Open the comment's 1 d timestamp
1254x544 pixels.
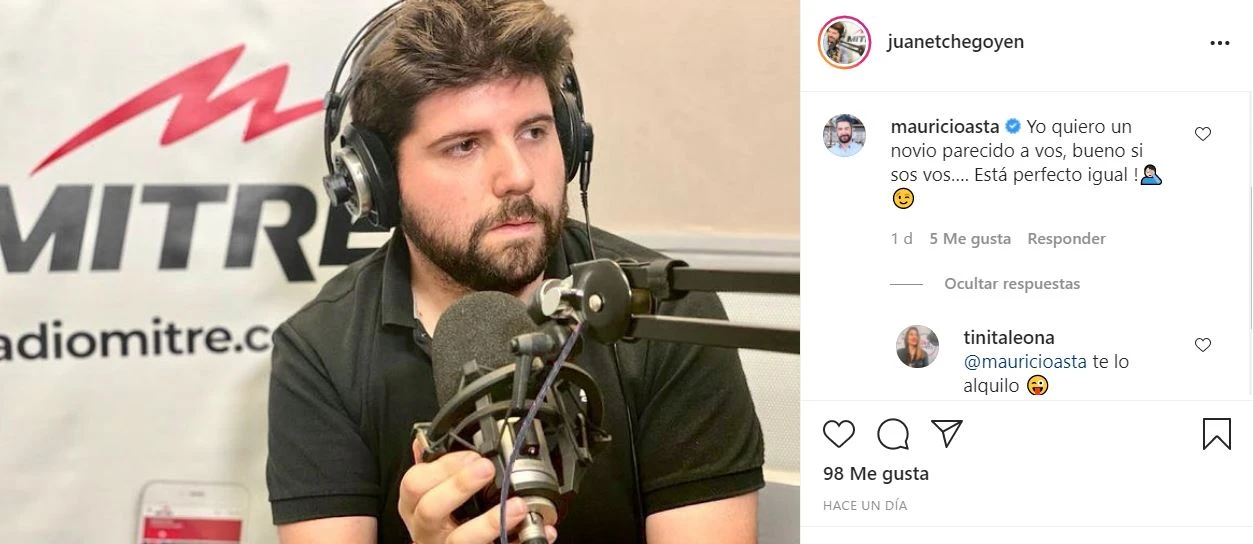[x=901, y=239]
